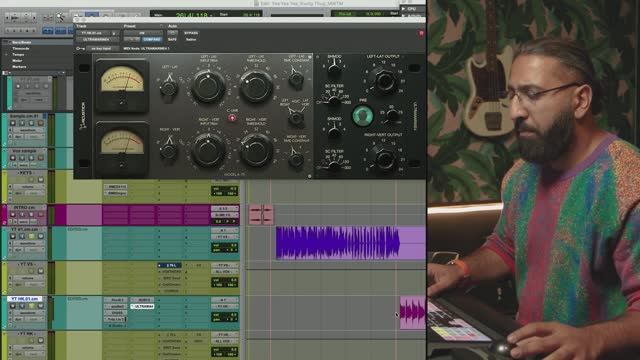This screenshot has height=360, width=640.
Task: Click the blue COMPARE button
Action: tap(151, 39)
